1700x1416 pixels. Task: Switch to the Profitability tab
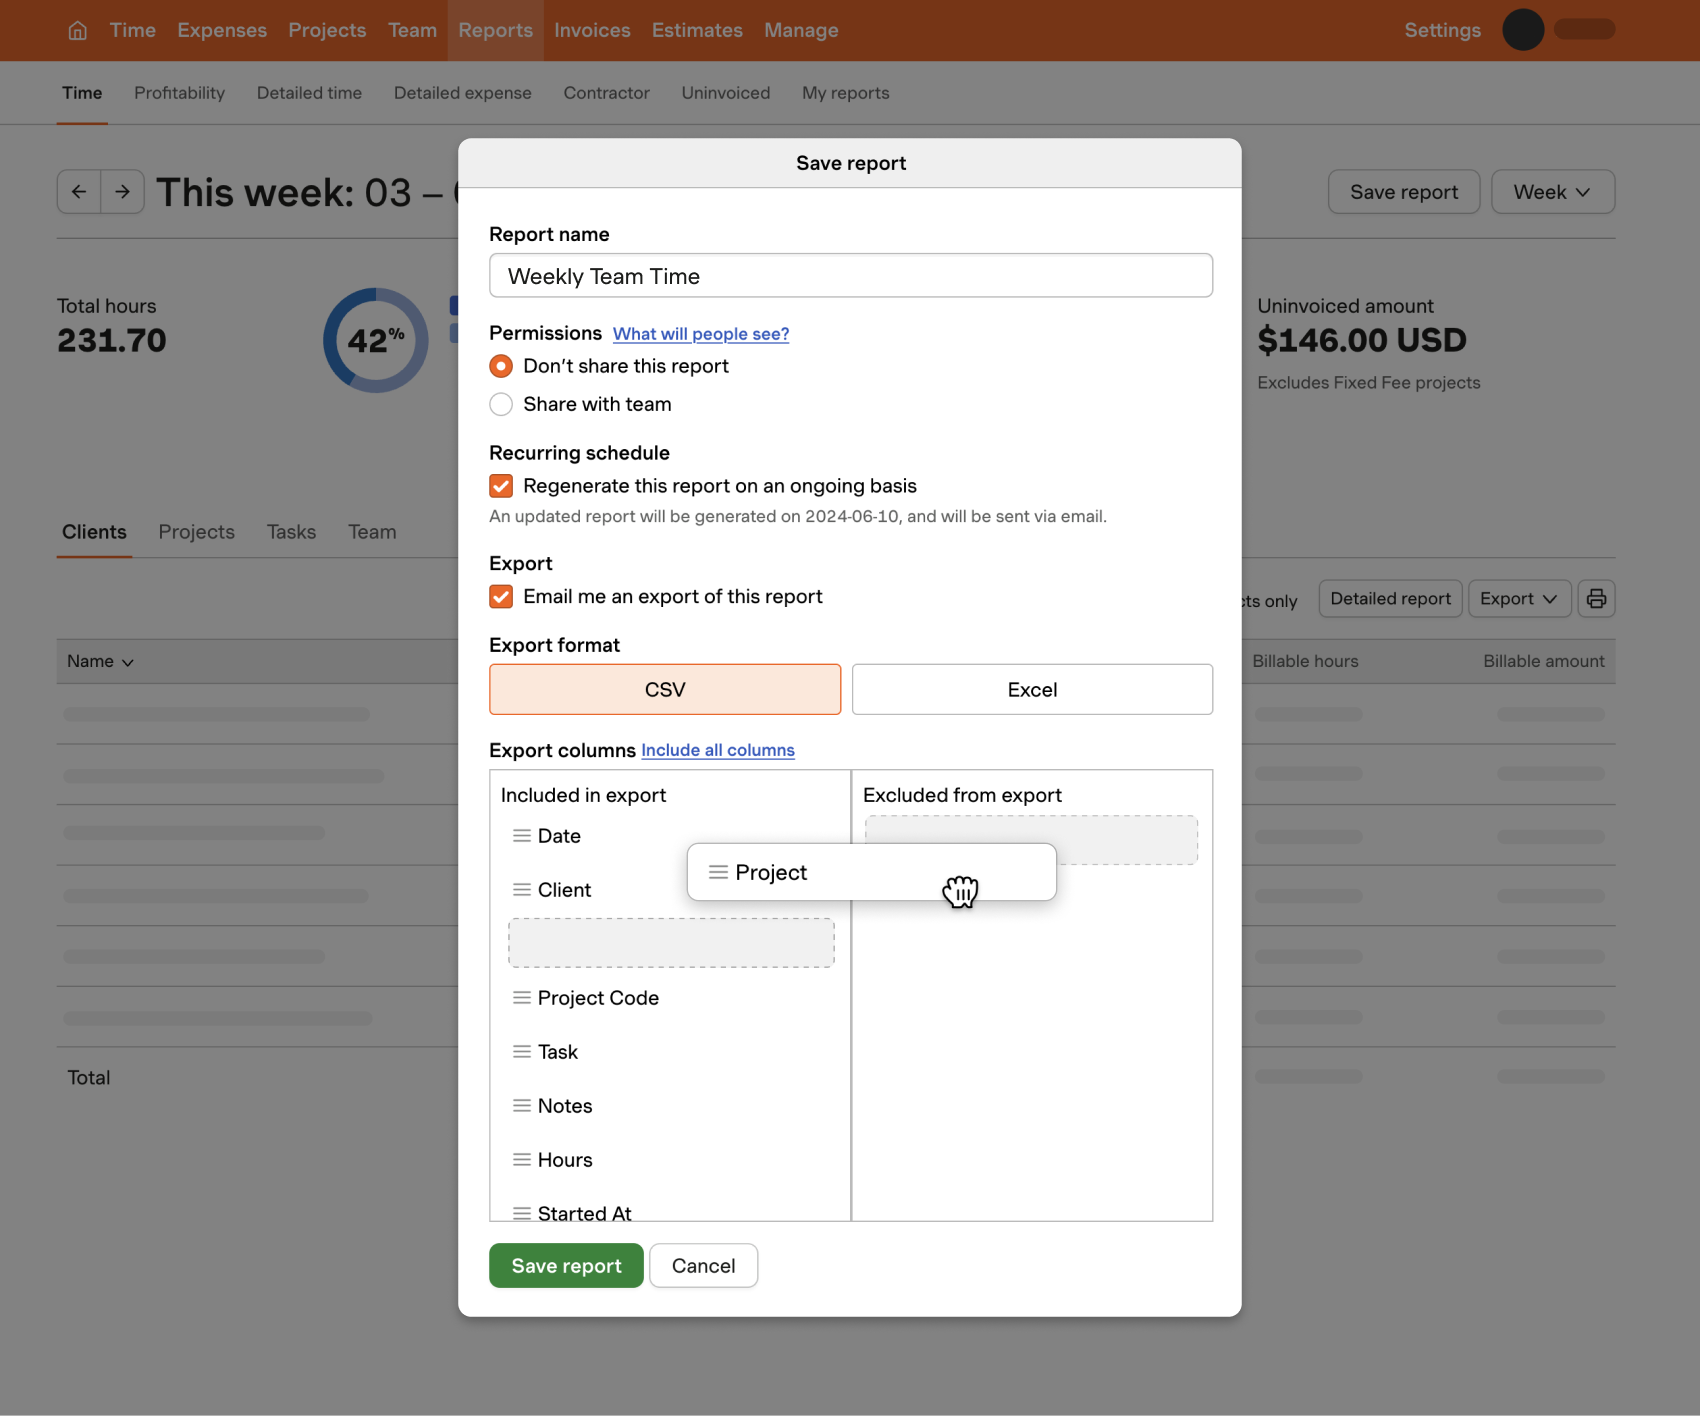point(179,92)
